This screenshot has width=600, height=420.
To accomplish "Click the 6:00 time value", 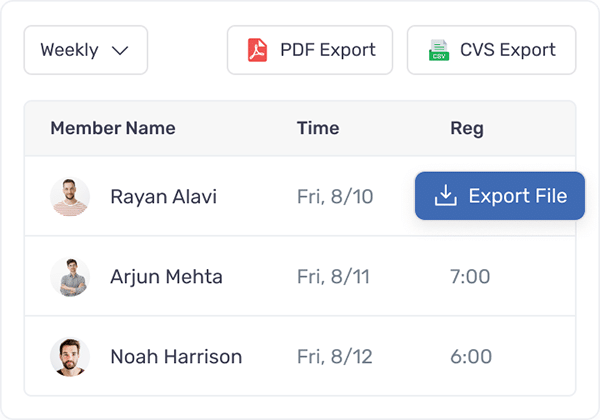I will point(471,357).
